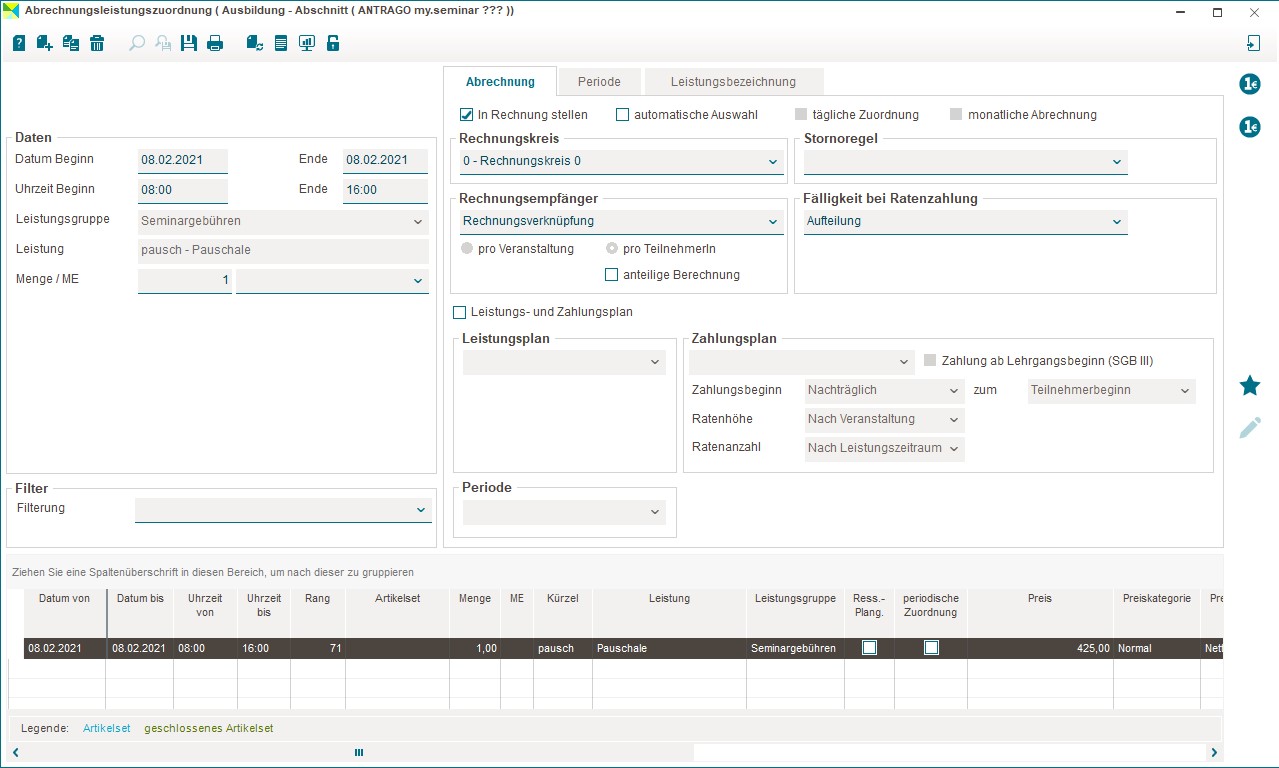Open the Leistungsbezeichnung tab
Screen dimensions: 1279x768
(733, 82)
